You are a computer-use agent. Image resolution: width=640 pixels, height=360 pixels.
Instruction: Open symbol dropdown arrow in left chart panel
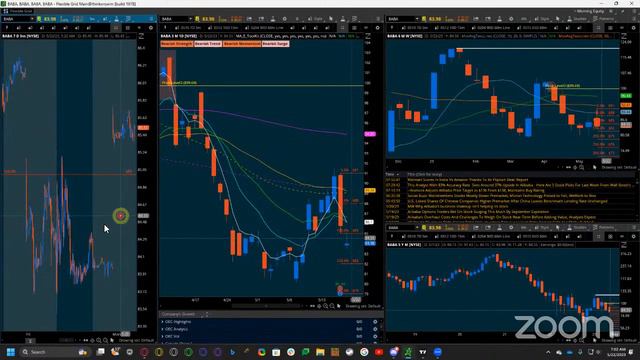[x=32, y=19]
